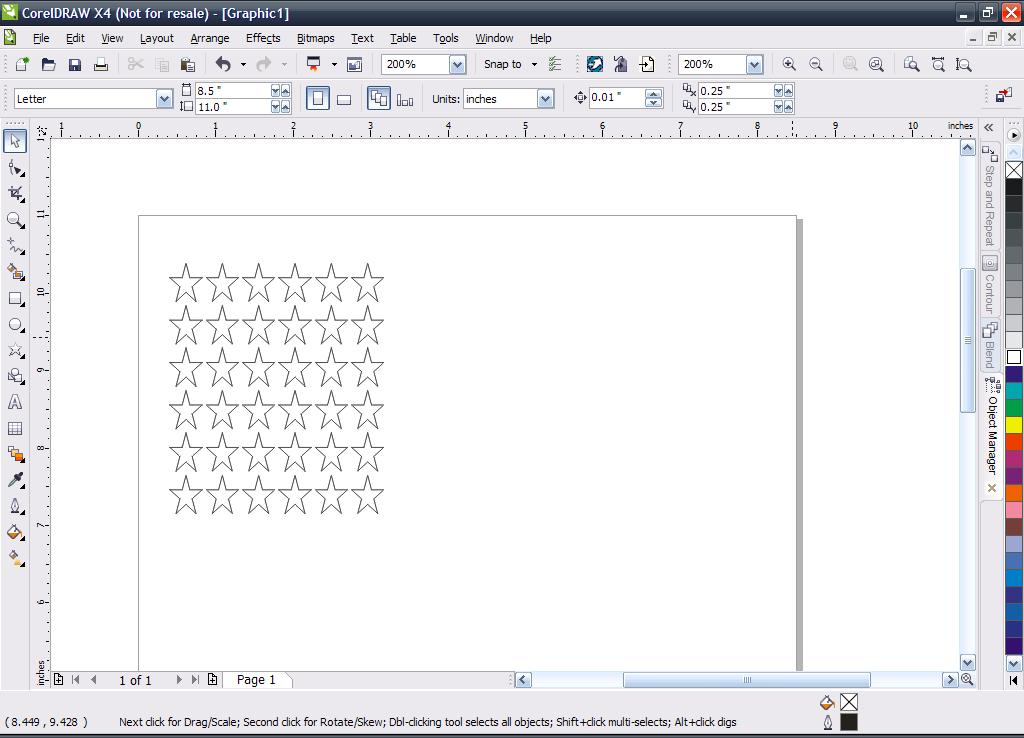1024x738 pixels.
Task: Open the Arrange menu
Action: pos(209,38)
